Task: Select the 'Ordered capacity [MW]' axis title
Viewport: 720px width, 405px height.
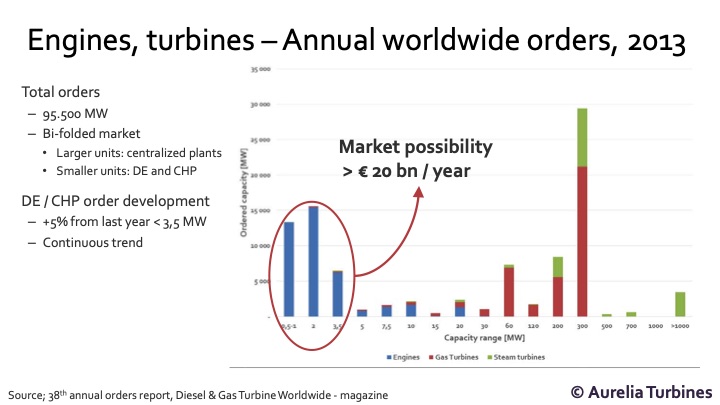Action: pos(243,192)
